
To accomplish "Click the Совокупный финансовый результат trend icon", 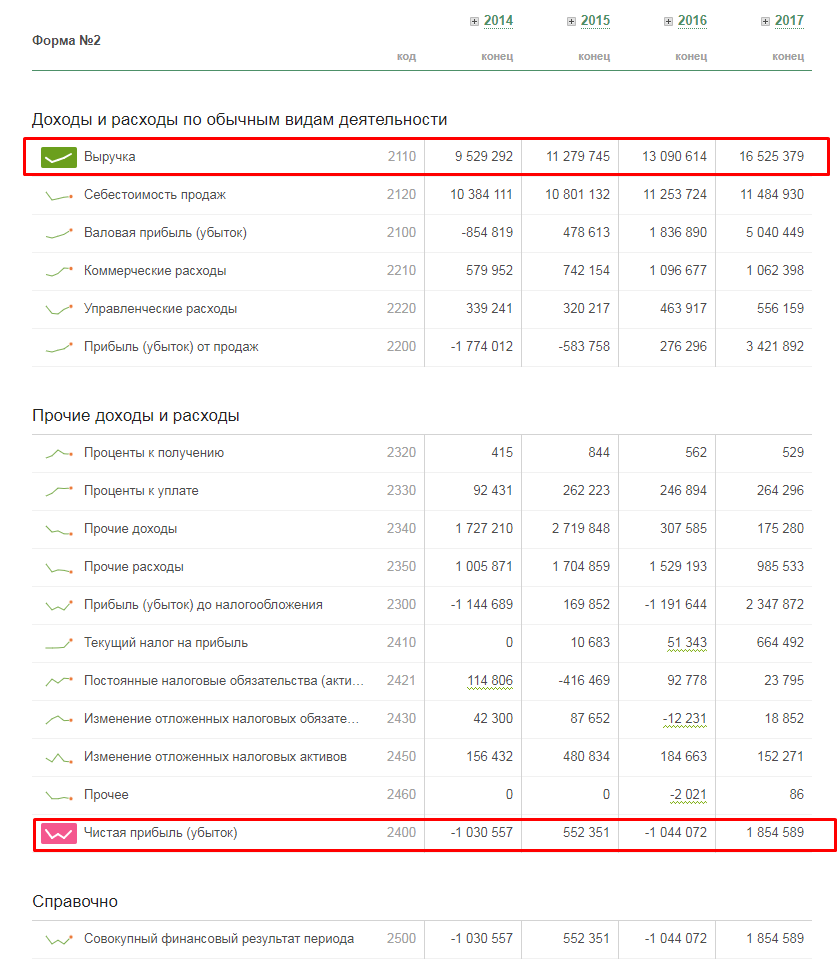I will 59,939.
